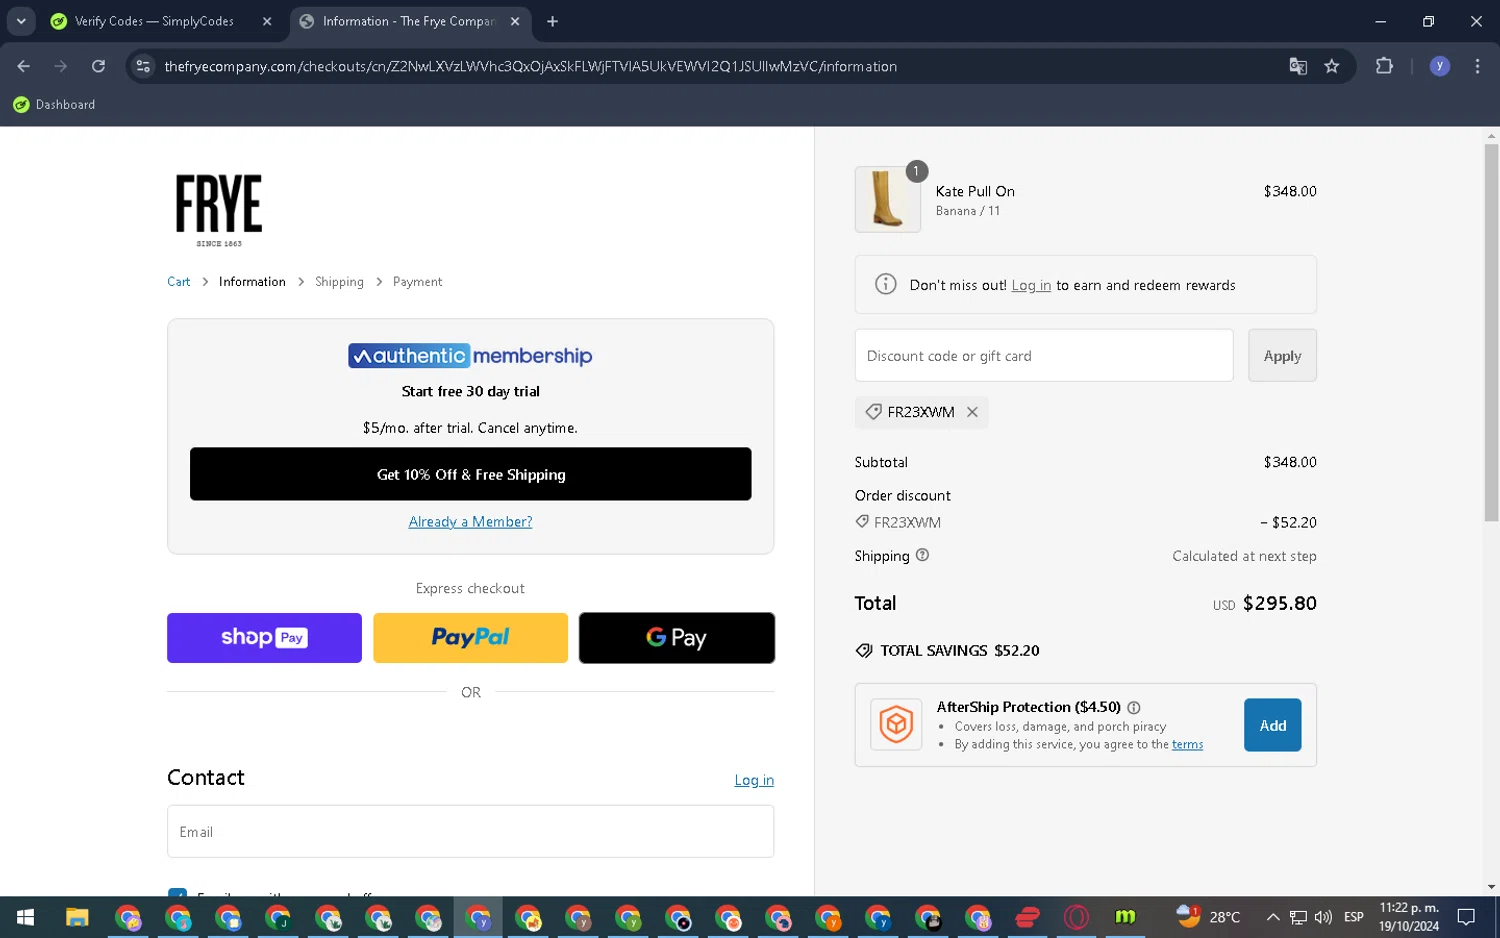Screen dimensions: 1500x938
Task: Open the Chrome profile avatar
Action: [x=1439, y=66]
